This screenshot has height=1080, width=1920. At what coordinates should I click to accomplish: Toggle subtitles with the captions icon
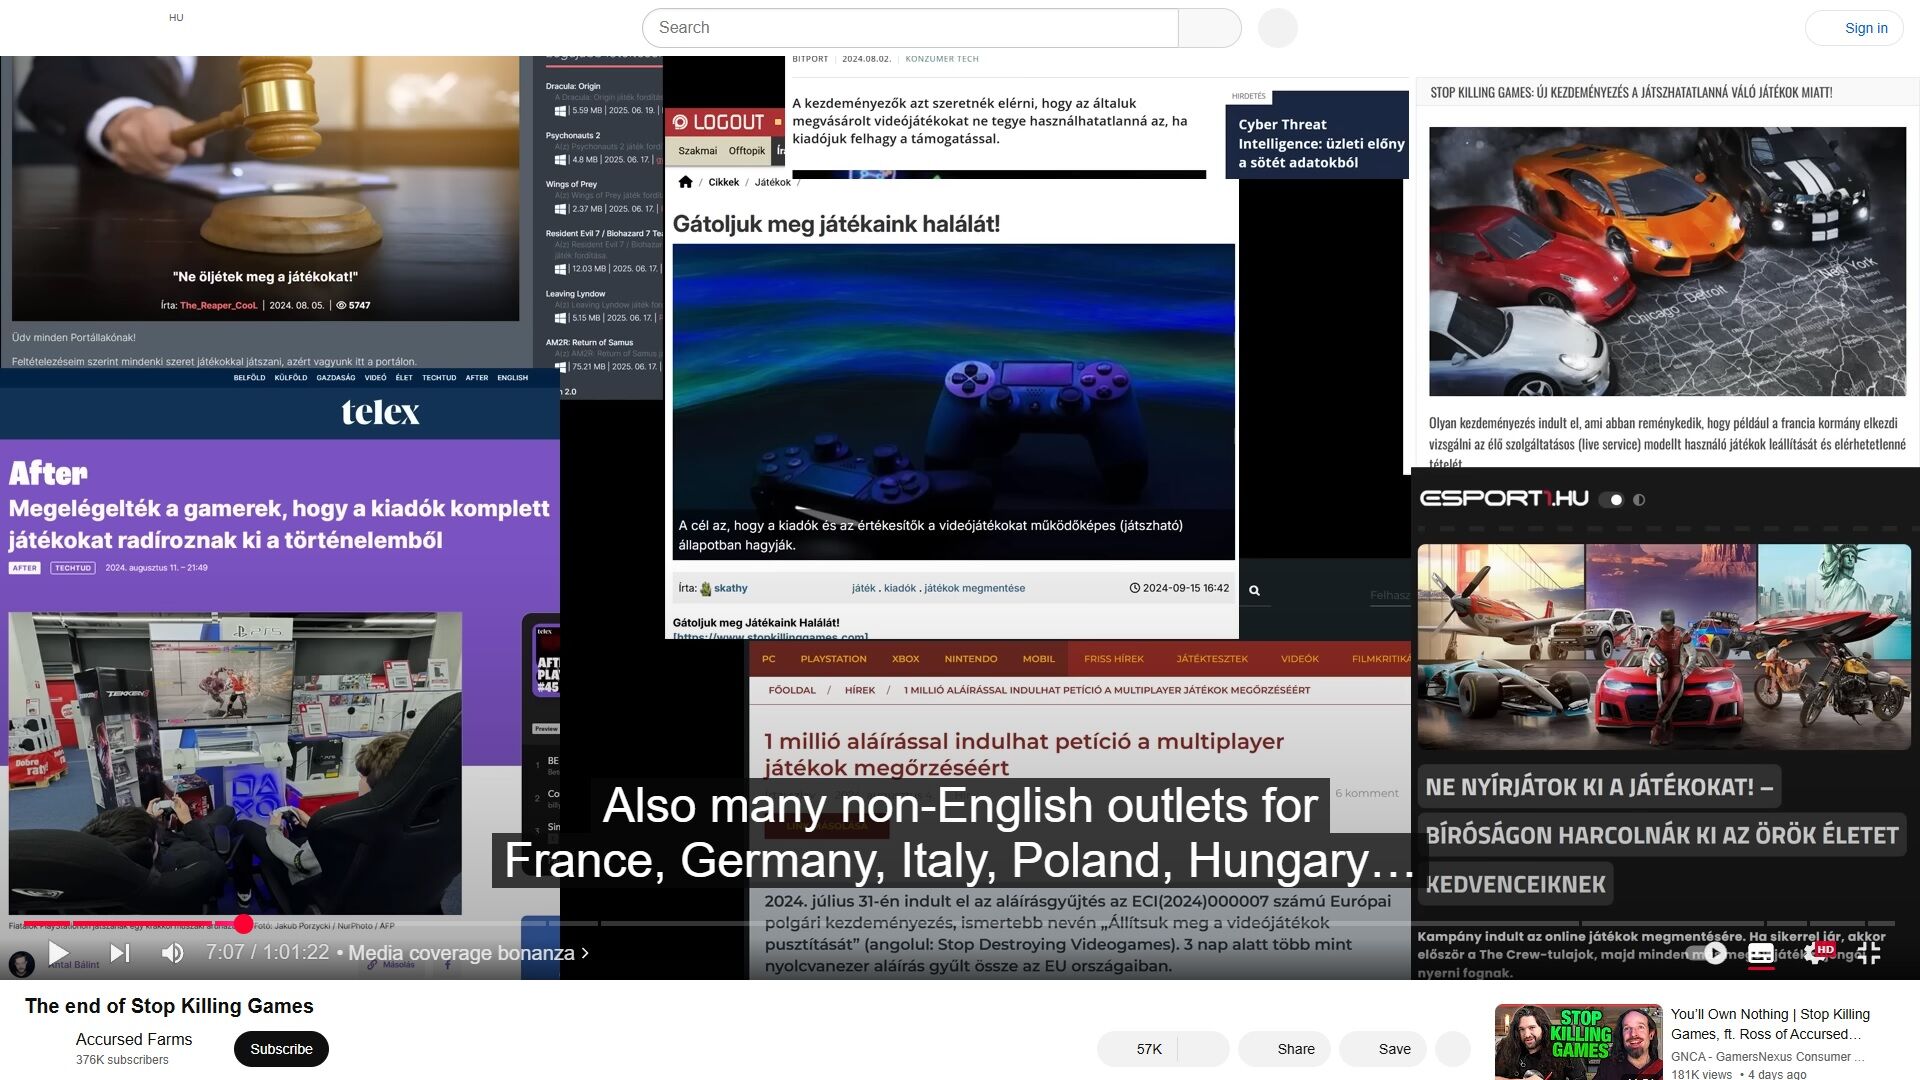tap(1761, 954)
